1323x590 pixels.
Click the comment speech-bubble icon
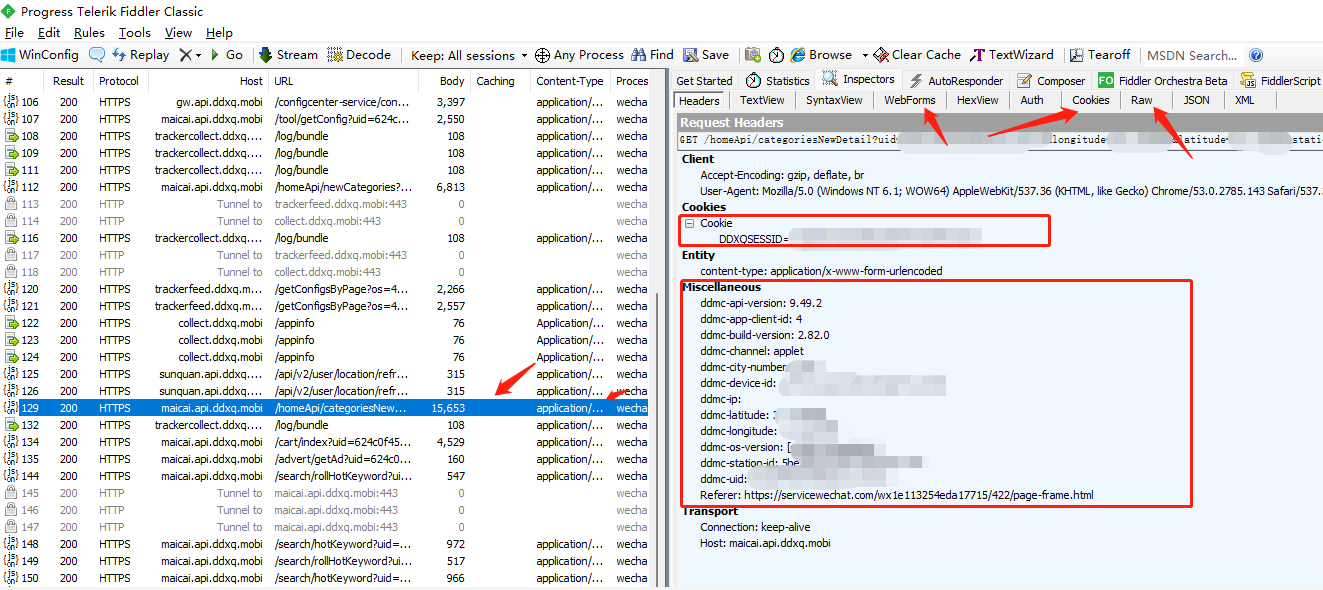point(97,55)
